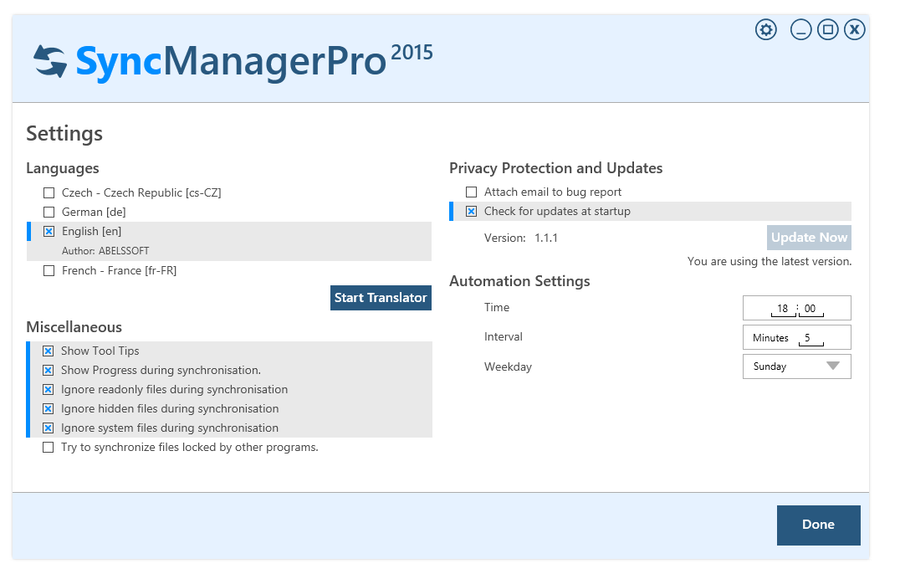Click the Time label under Automation Settings
This screenshot has width=900, height=579.
tap(496, 308)
